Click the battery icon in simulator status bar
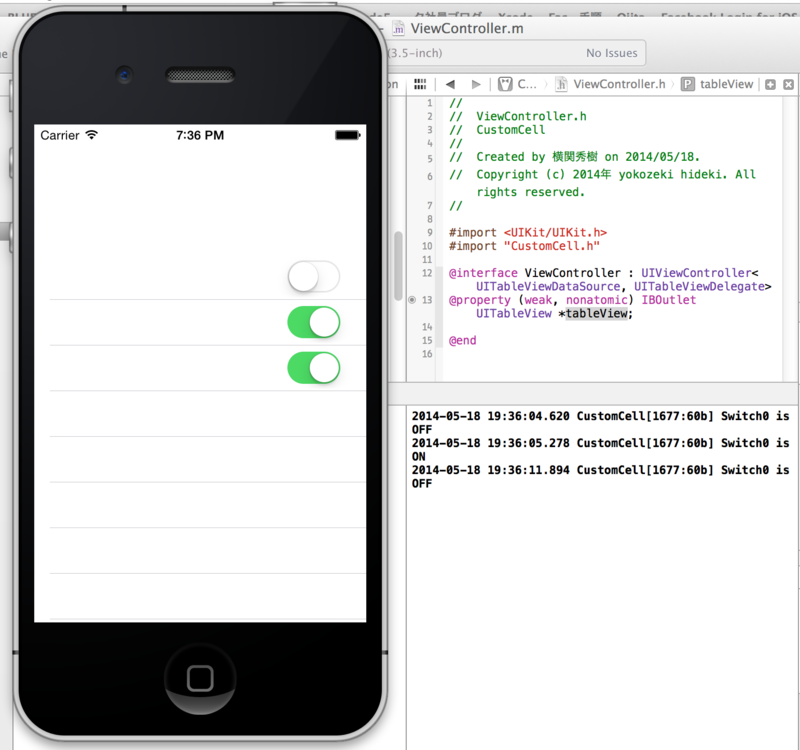The width and height of the screenshot is (800, 750). (x=347, y=135)
